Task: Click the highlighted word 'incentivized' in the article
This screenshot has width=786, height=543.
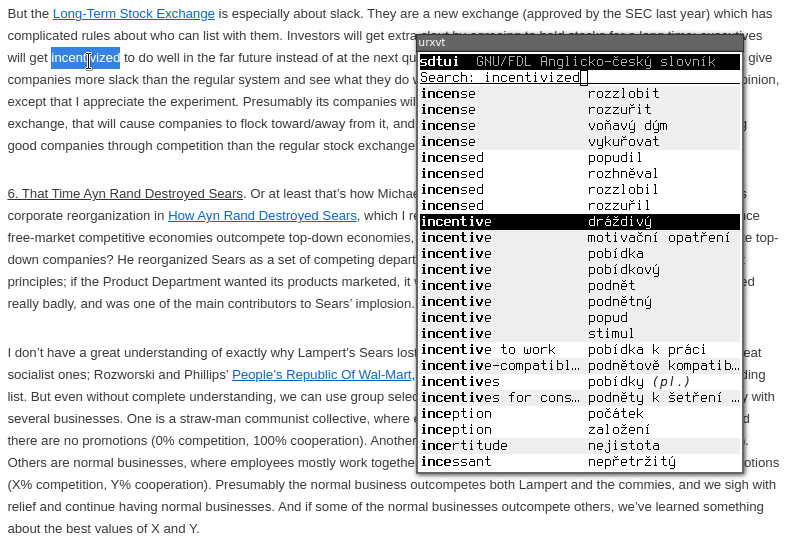Action: tap(85, 58)
